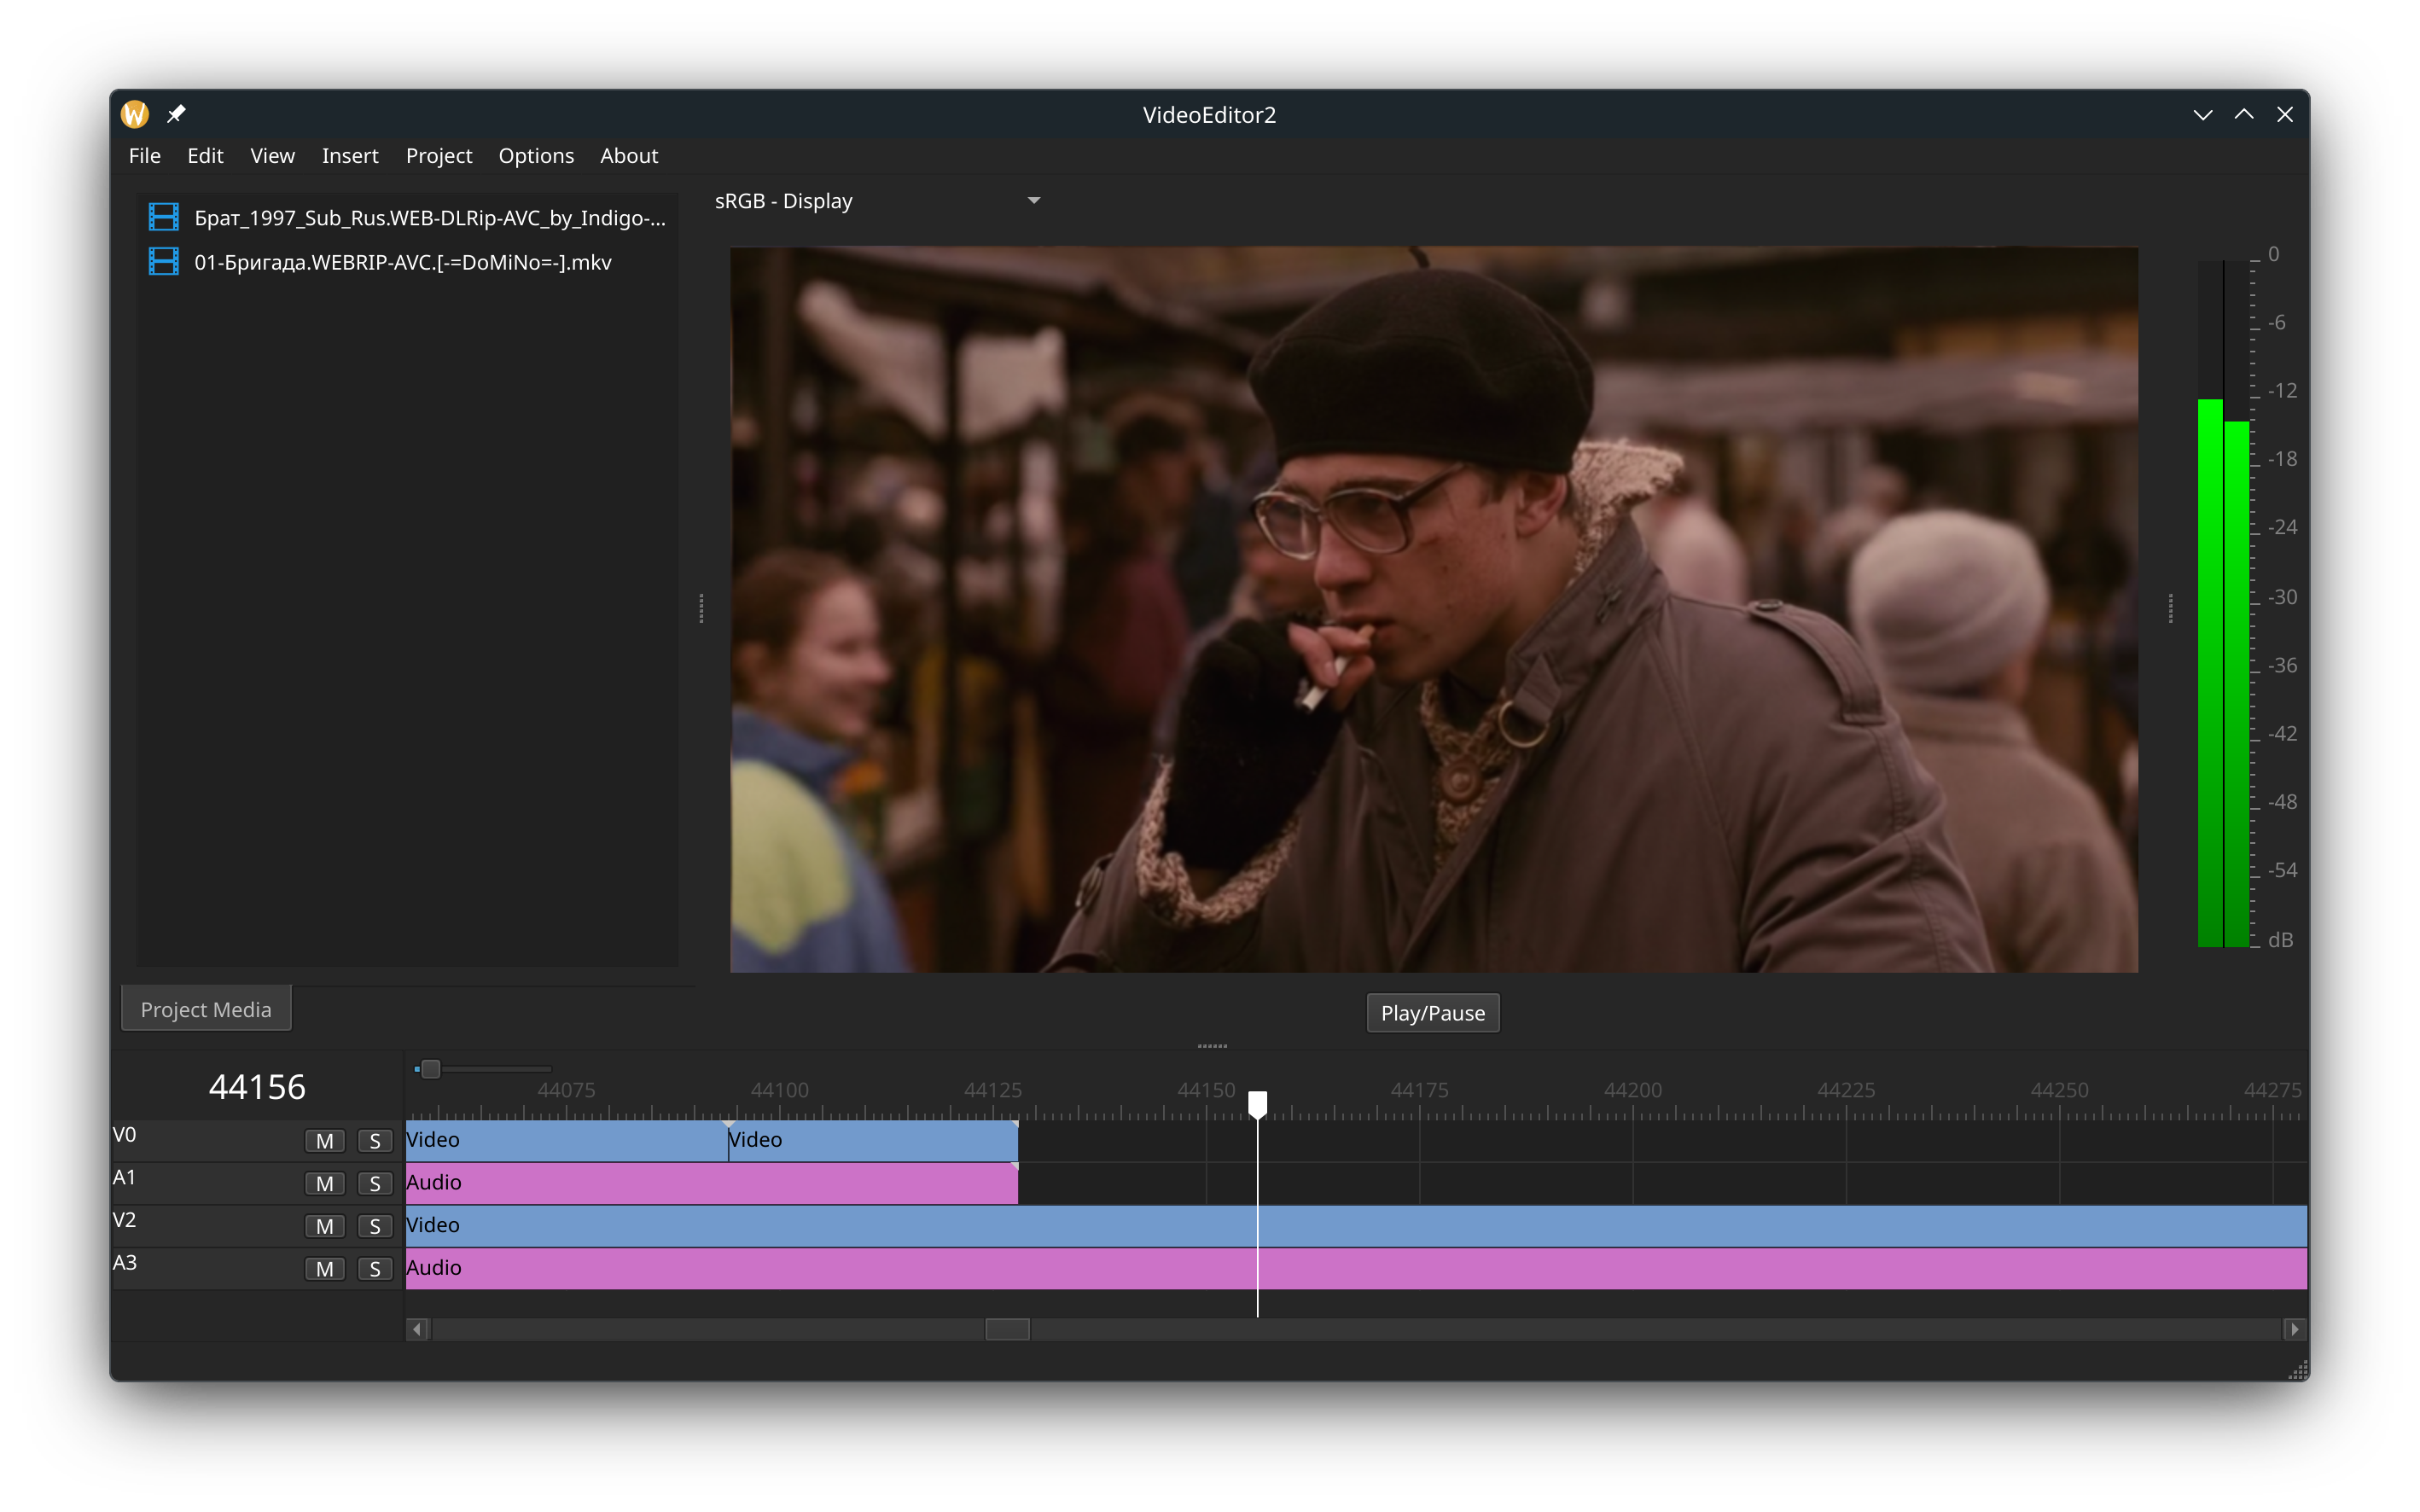Image resolution: width=2420 pixels, height=1512 pixels.
Task: Mute track V0
Action: click(x=325, y=1141)
